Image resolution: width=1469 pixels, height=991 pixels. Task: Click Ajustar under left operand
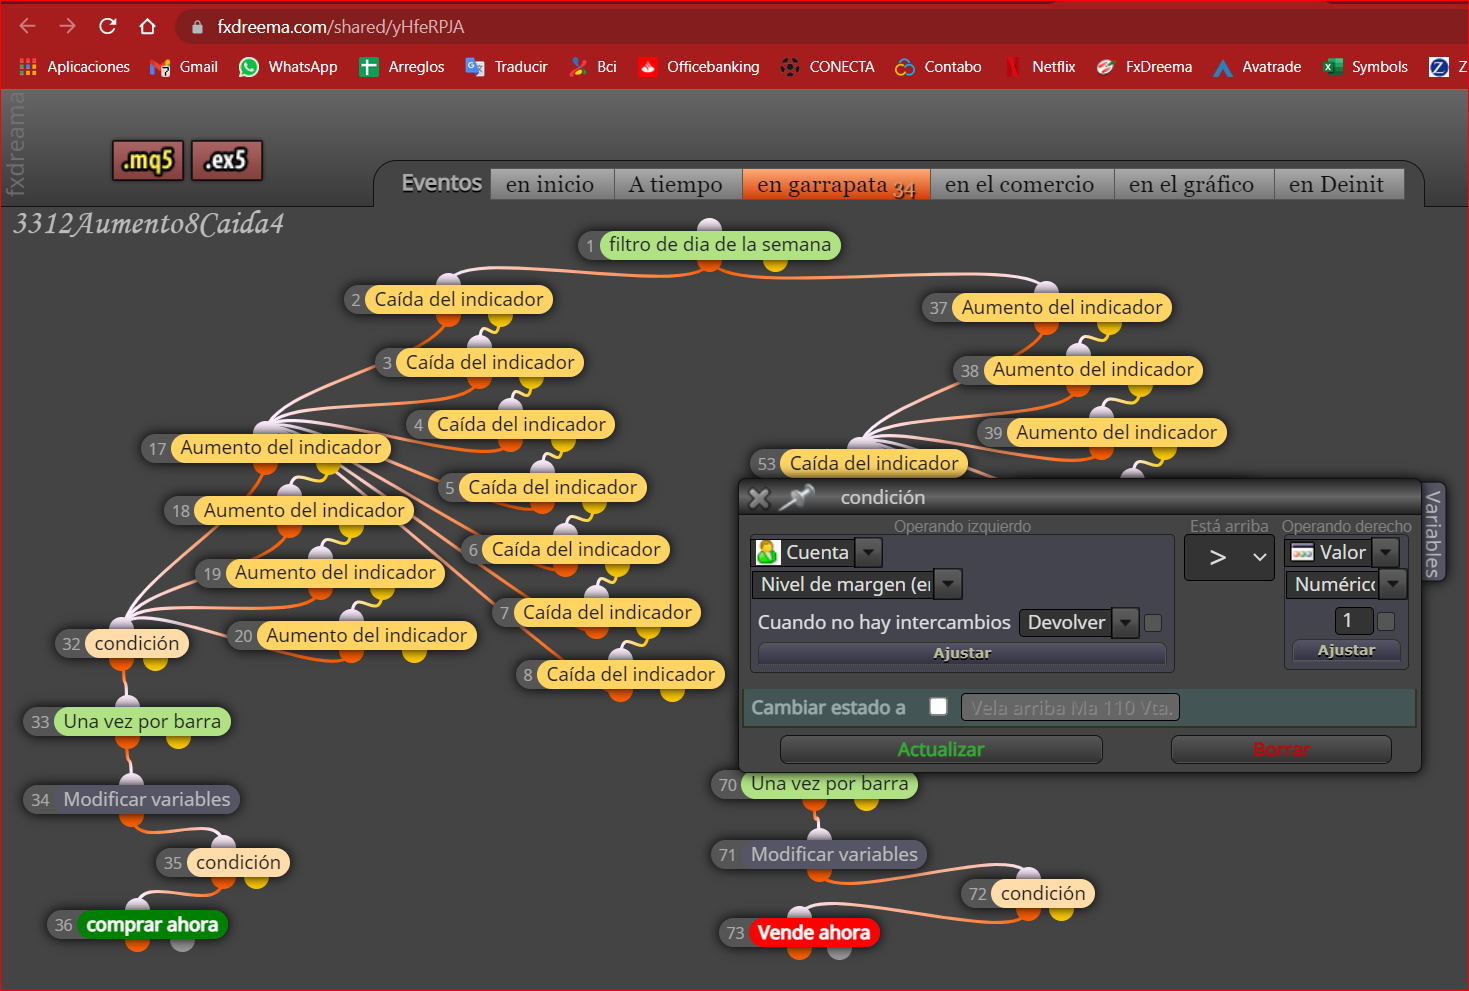tap(962, 653)
